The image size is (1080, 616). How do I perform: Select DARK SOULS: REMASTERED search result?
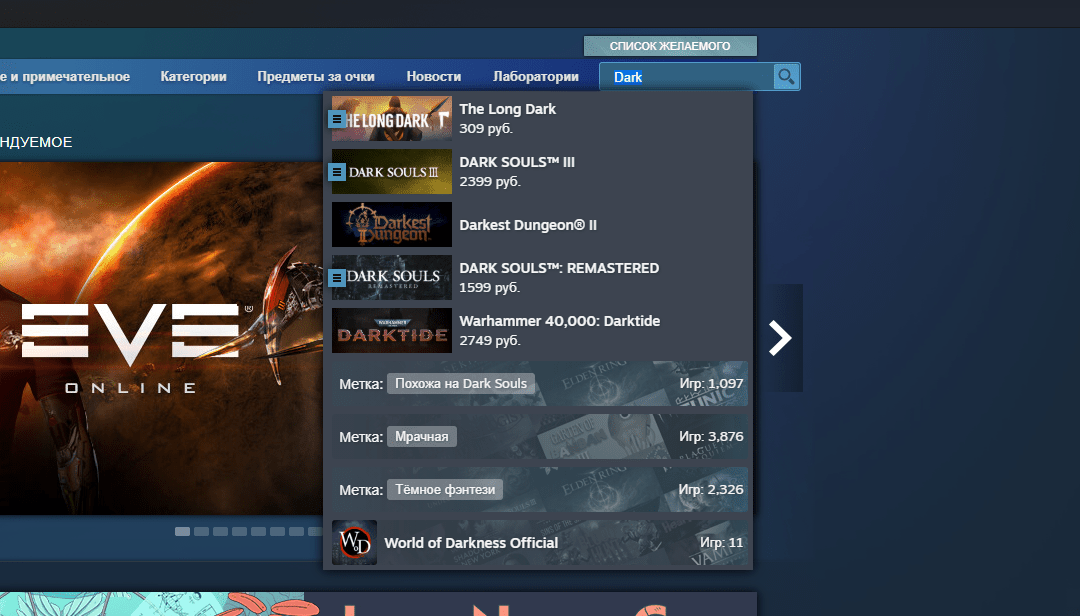pyautogui.click(x=540, y=278)
